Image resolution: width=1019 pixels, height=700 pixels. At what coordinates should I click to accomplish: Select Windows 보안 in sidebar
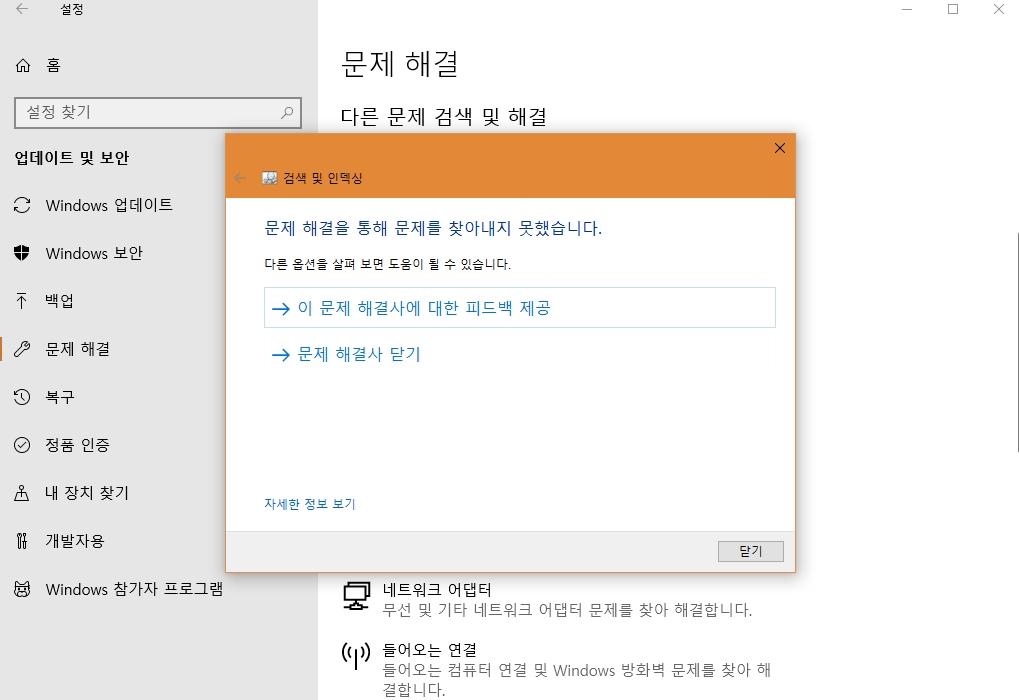94,253
